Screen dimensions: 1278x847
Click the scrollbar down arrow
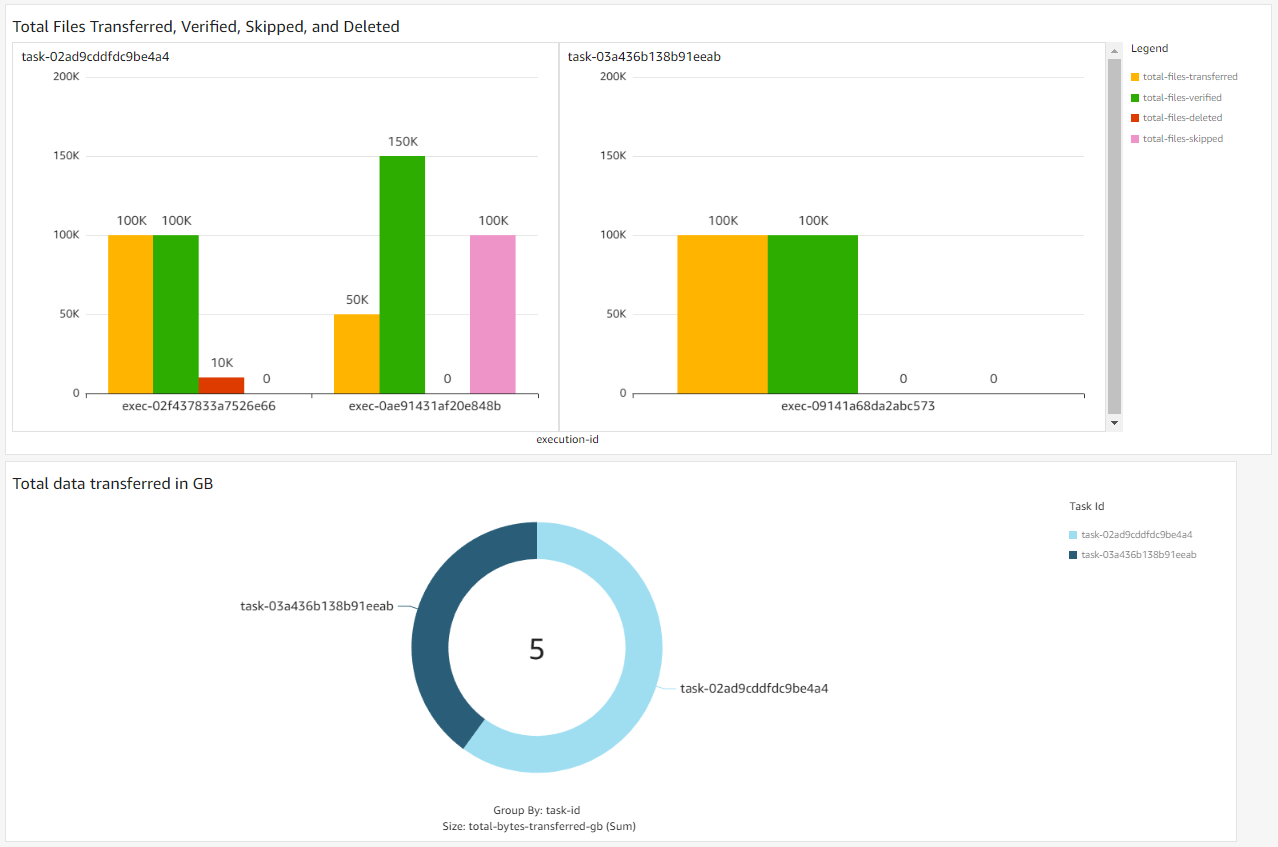[x=1114, y=422]
